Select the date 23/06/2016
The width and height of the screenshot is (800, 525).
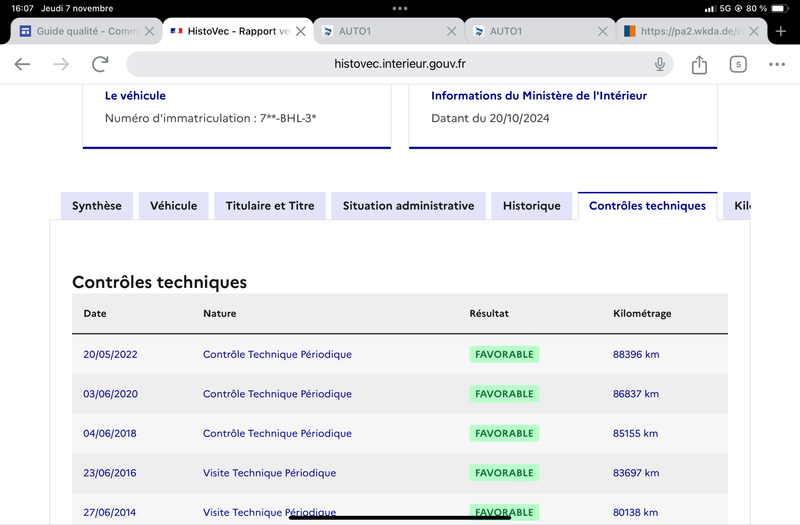pyautogui.click(x=110, y=473)
